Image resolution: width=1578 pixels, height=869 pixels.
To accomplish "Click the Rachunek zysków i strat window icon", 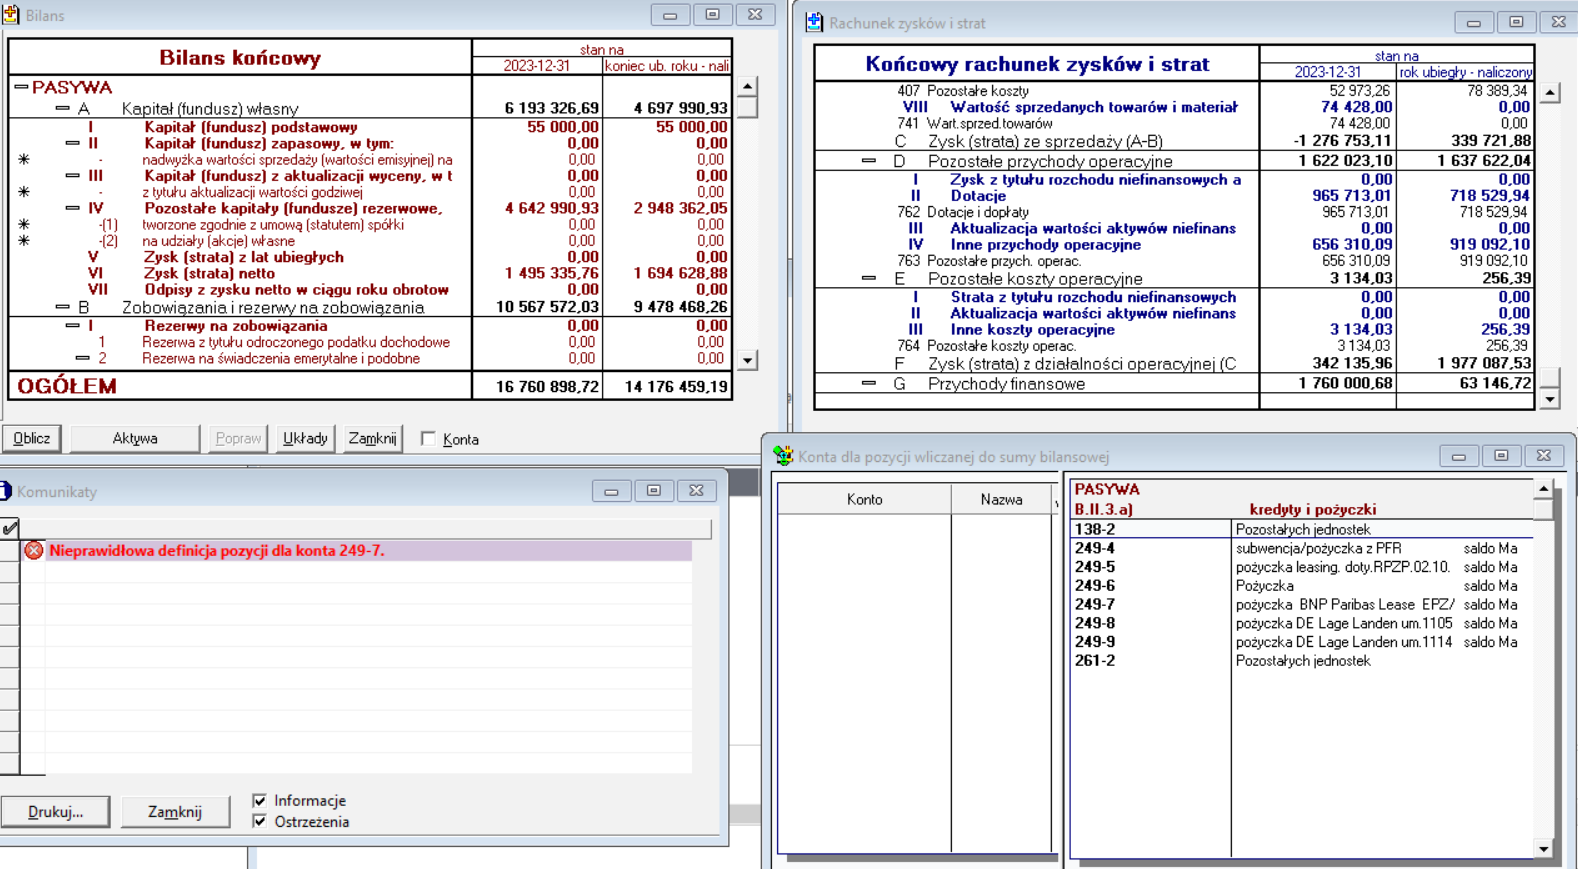I will click(x=814, y=22).
